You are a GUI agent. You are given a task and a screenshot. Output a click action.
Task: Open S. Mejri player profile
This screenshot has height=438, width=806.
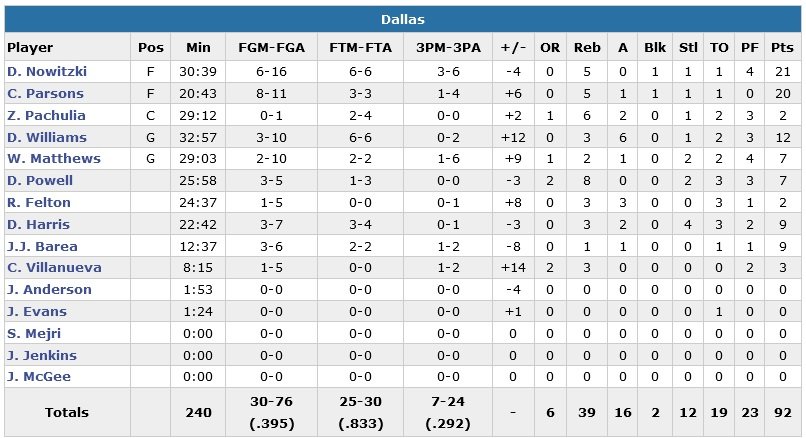click(x=34, y=334)
